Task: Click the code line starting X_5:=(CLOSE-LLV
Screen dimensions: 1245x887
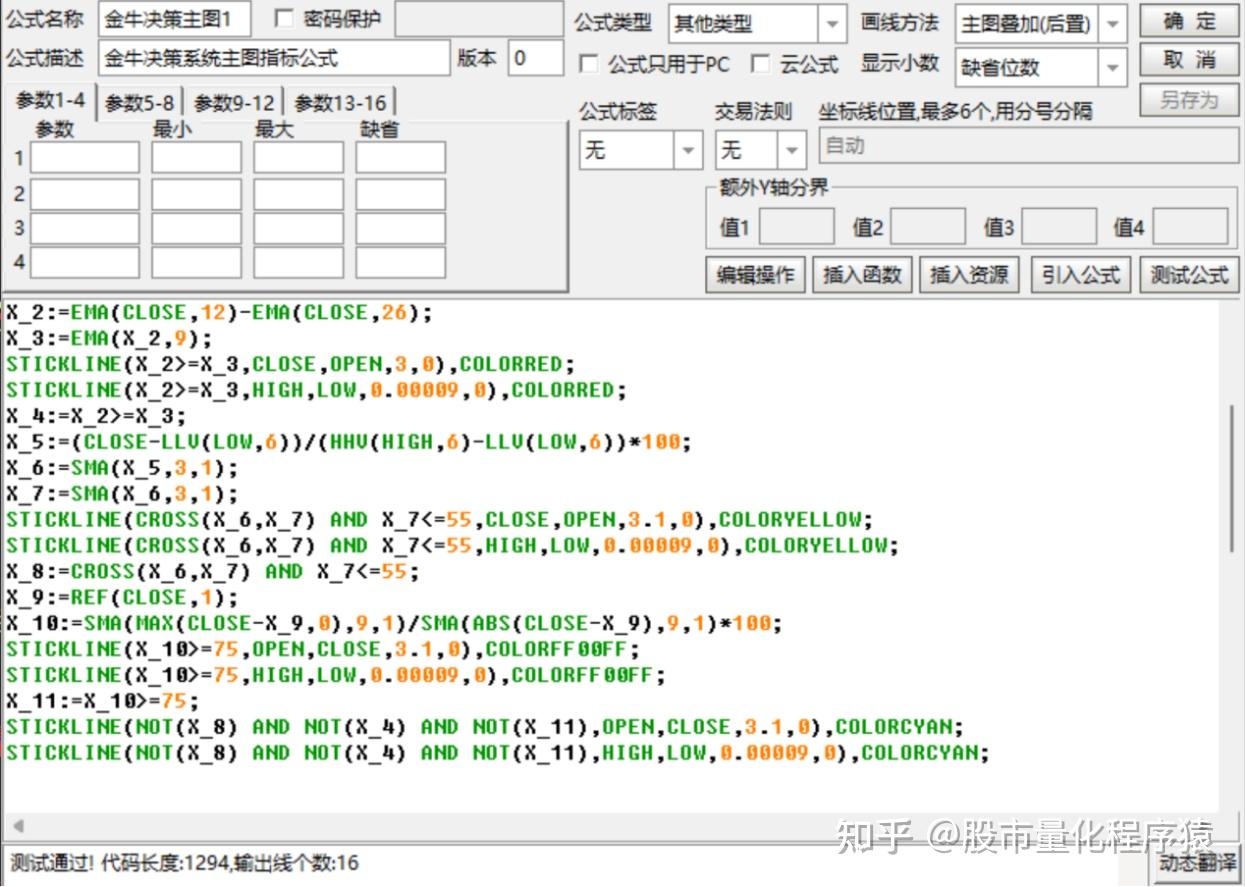Action: click(x=349, y=442)
